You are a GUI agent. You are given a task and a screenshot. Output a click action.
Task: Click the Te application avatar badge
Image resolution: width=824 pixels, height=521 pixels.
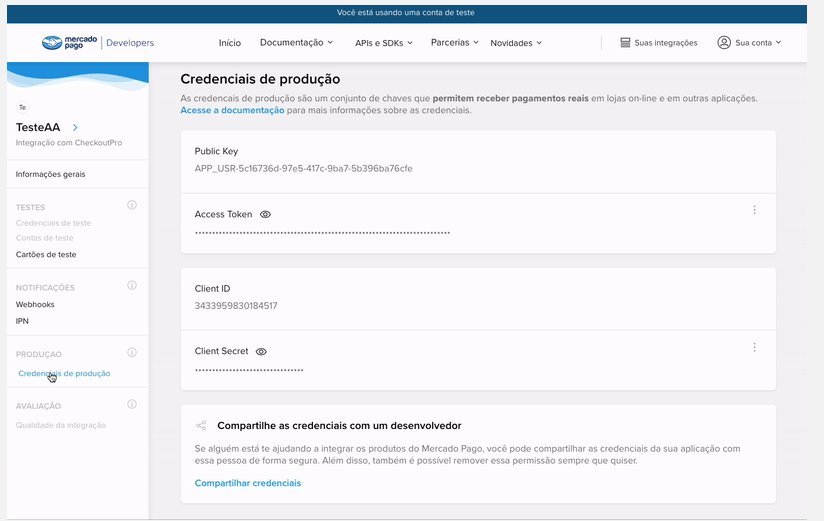pyautogui.click(x=23, y=107)
